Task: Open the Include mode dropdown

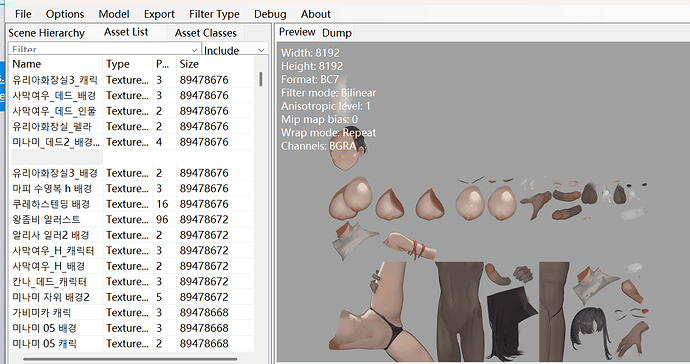Action: click(x=235, y=50)
